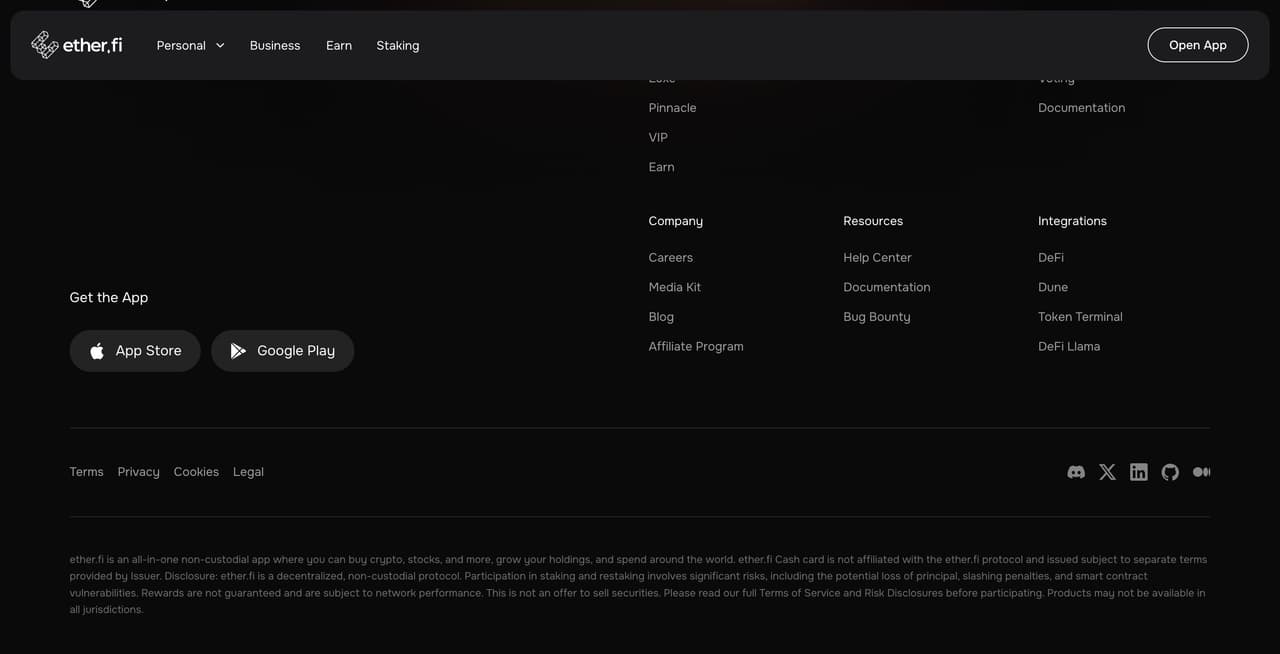Open the Careers link

[x=671, y=257]
